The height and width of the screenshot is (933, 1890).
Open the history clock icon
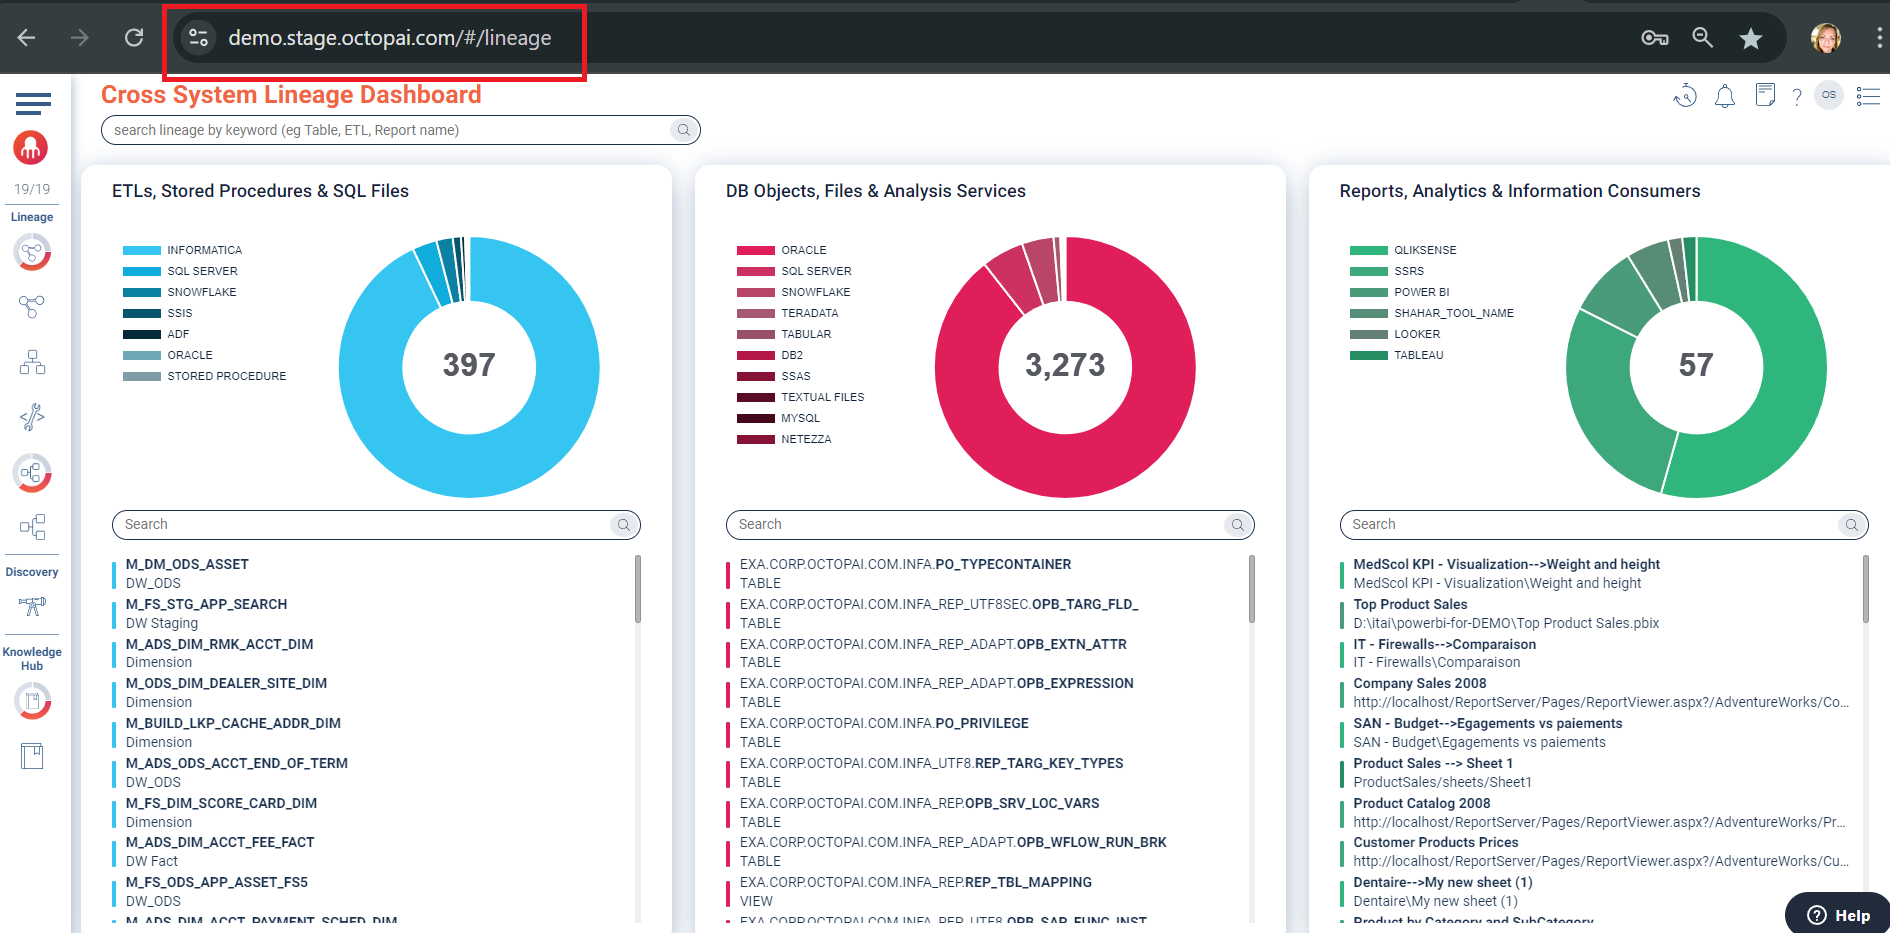1685,96
